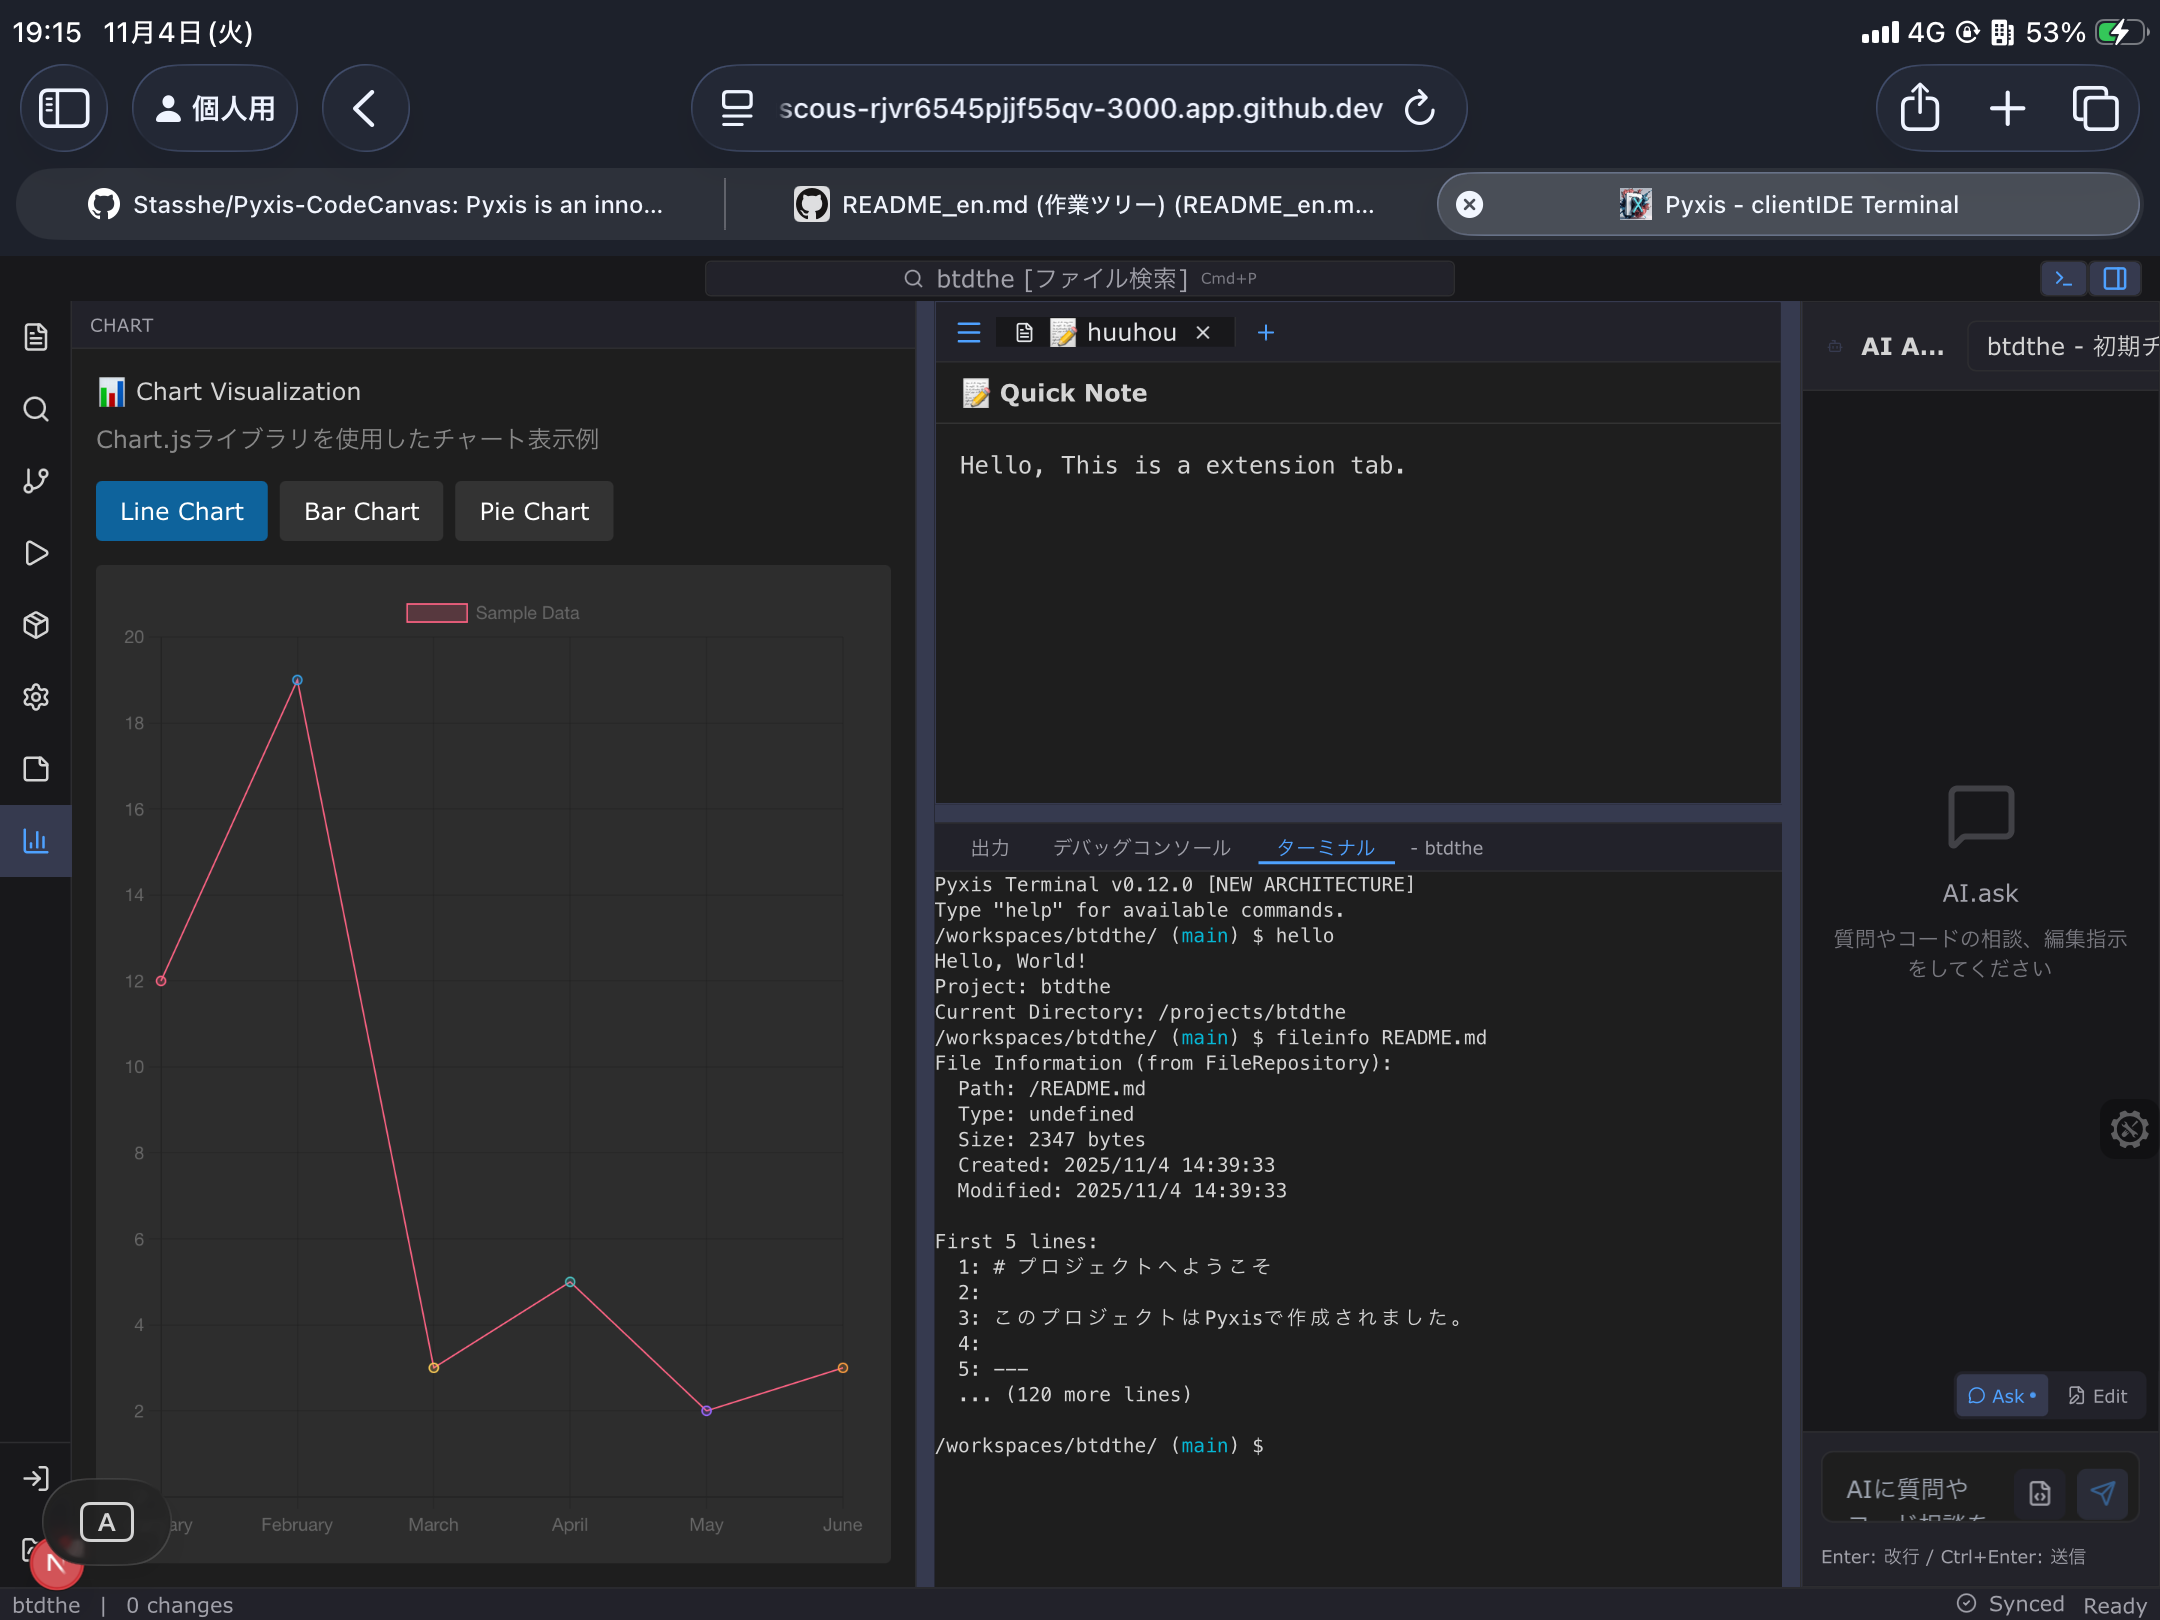This screenshot has width=2160, height=1620.
Task: Open a new terminal with the prompt icon
Action: pos(2062,279)
